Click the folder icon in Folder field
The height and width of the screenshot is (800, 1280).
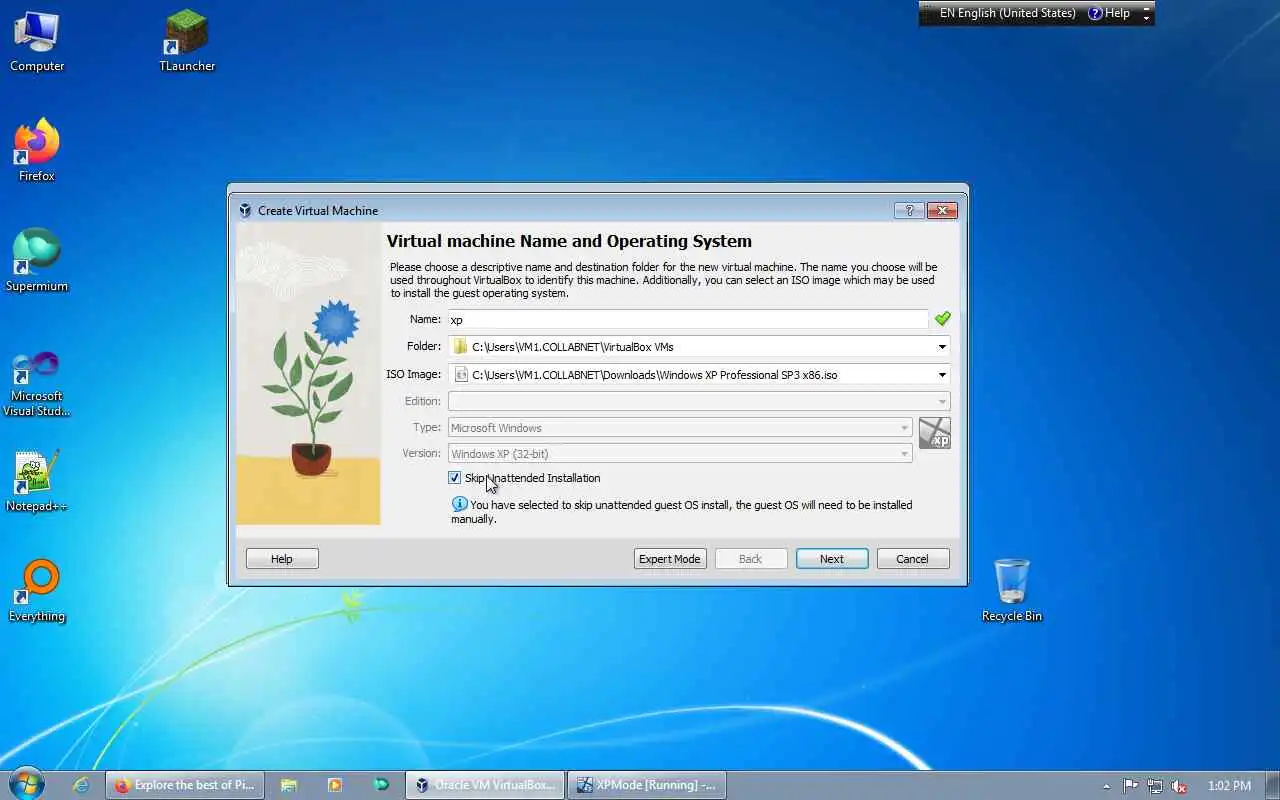coord(460,347)
